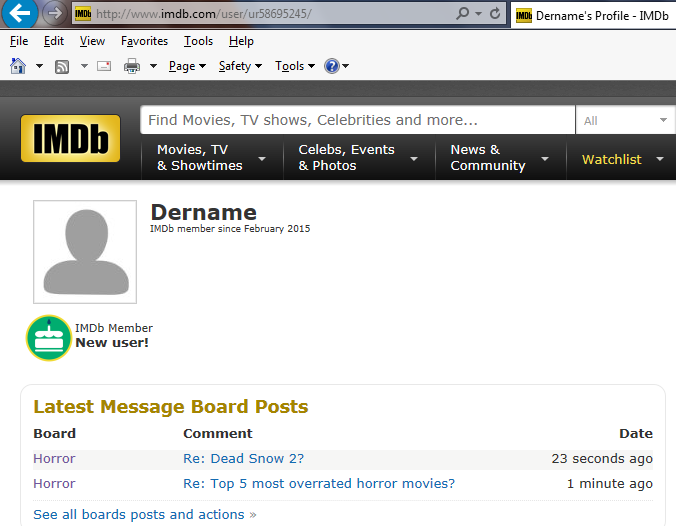This screenshot has width=676, height=526.
Task: Open the File menu
Action: [x=19, y=41]
